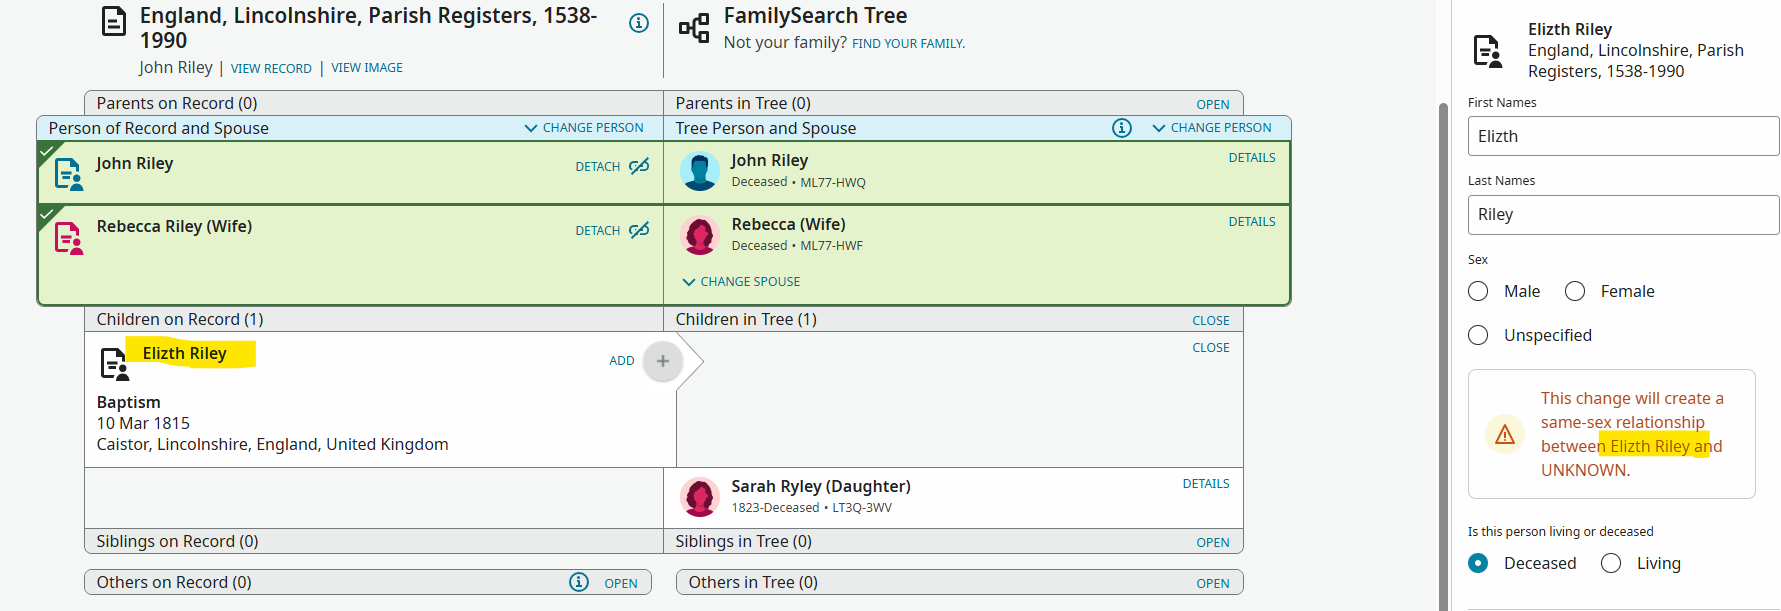Open Change Person dropdown for tree person
The image size is (1781, 611).
[x=1212, y=128]
